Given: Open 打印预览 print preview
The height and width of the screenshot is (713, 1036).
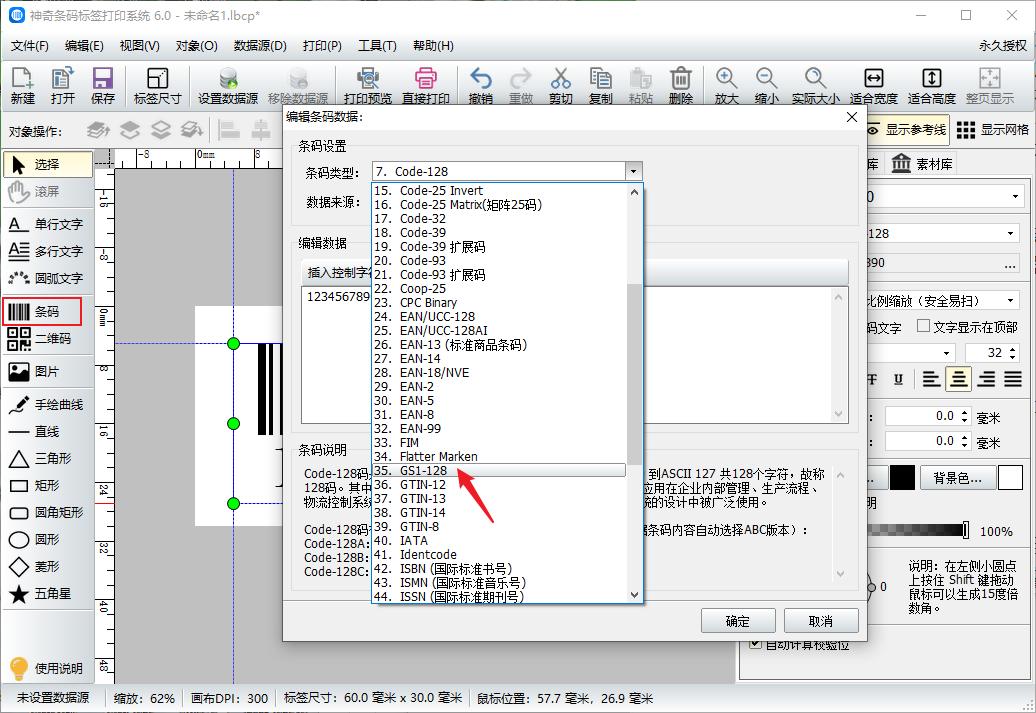Looking at the screenshot, I should pyautogui.click(x=369, y=84).
